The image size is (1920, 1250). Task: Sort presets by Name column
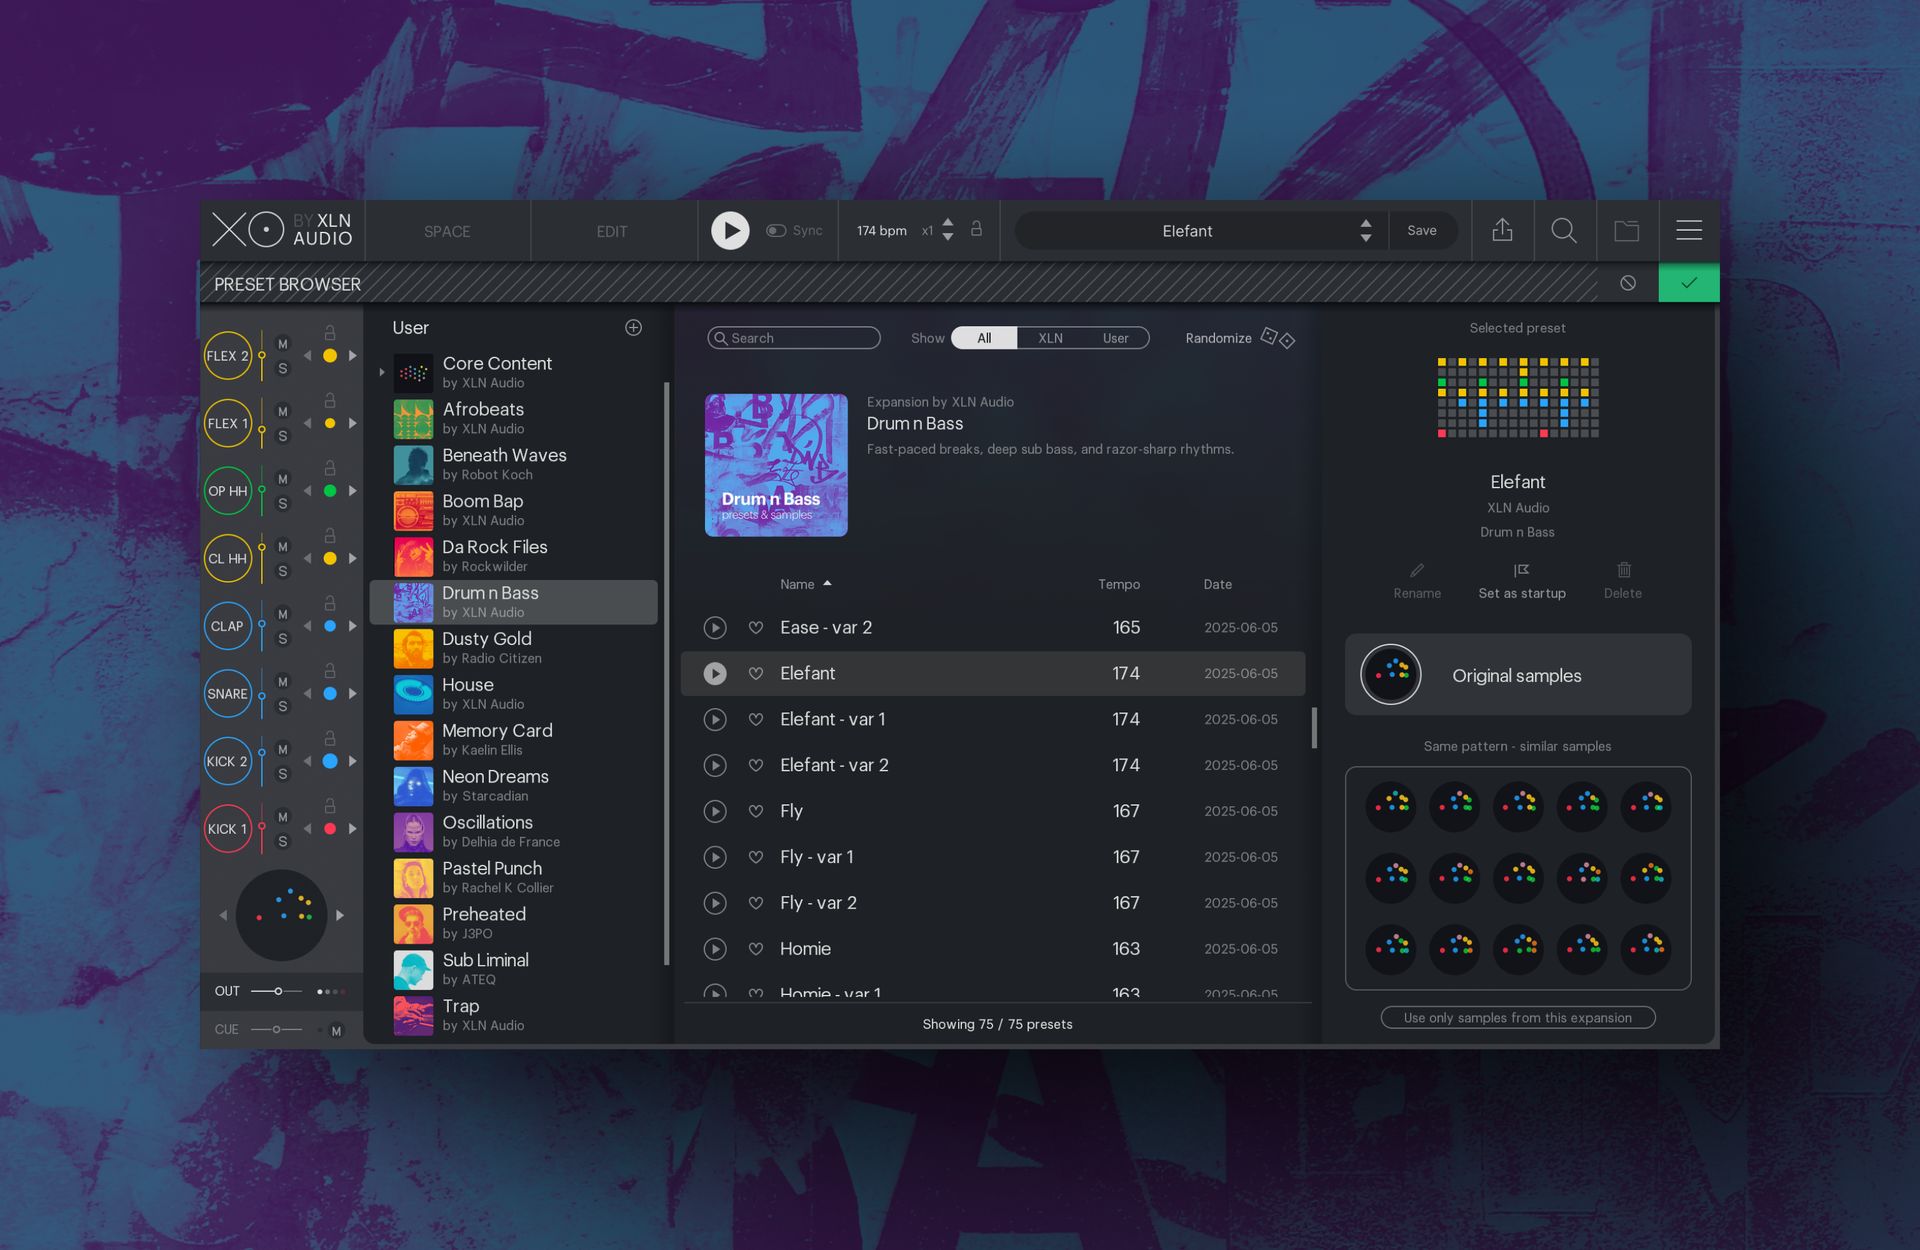point(797,584)
